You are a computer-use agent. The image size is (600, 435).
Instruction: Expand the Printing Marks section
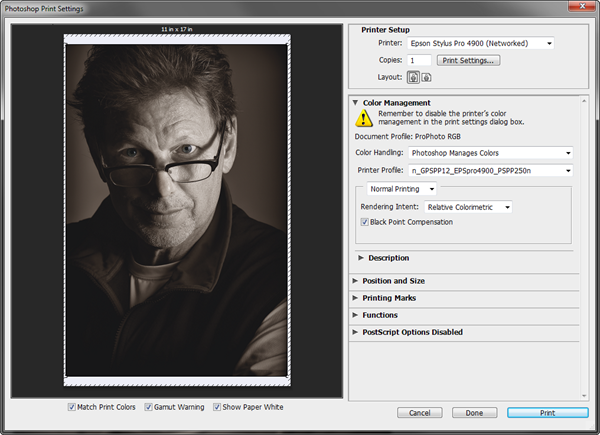point(355,298)
